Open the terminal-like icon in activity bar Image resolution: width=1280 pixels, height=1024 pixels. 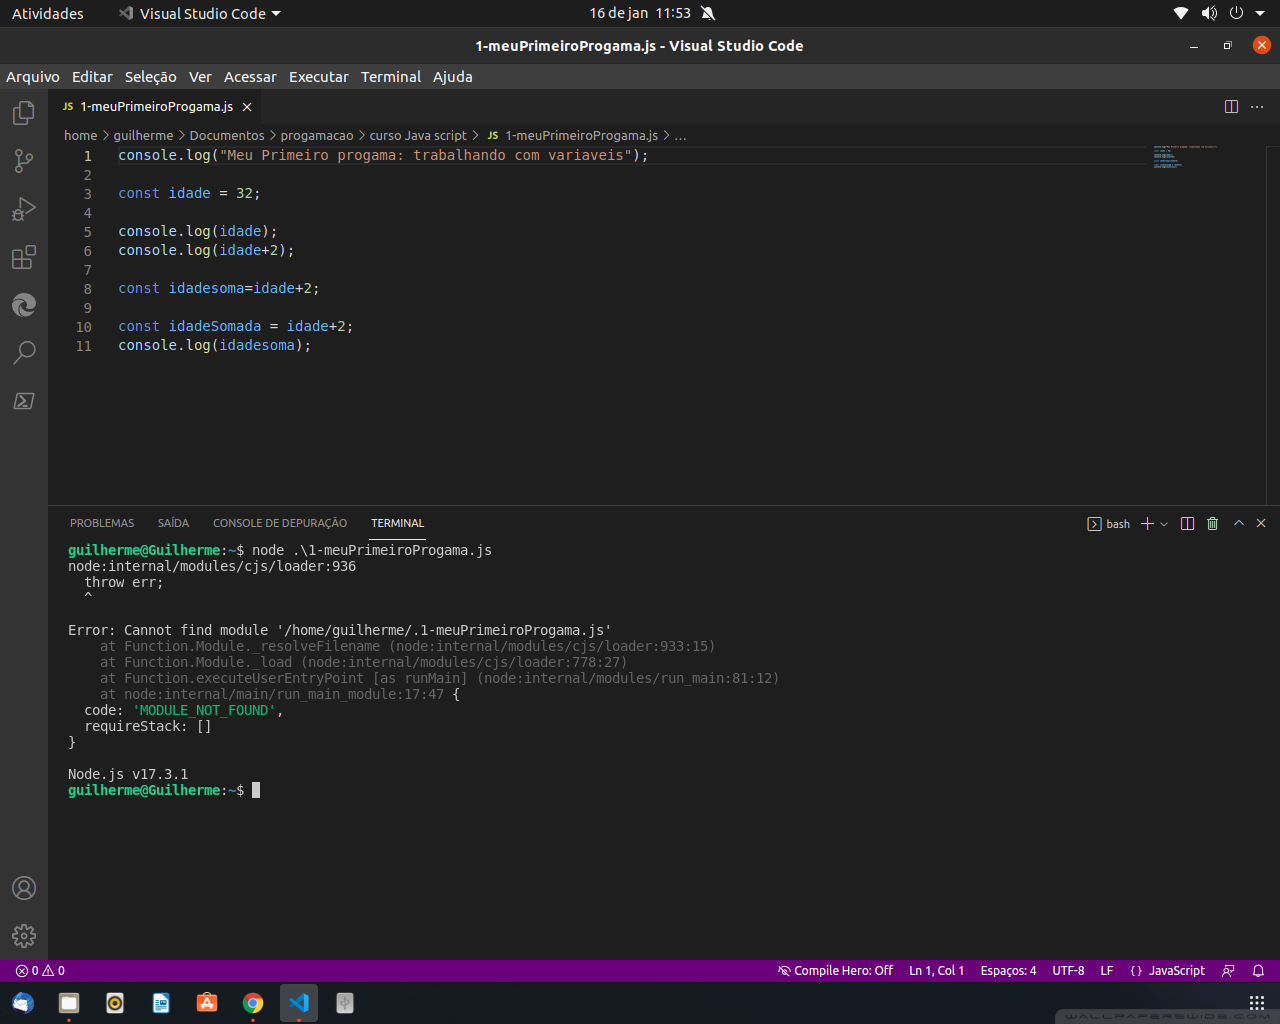pyautogui.click(x=24, y=401)
